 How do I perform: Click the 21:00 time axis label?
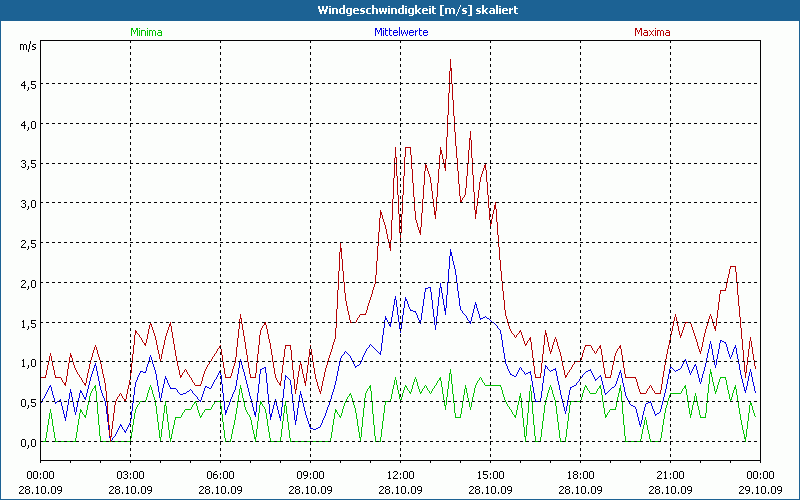point(670,476)
